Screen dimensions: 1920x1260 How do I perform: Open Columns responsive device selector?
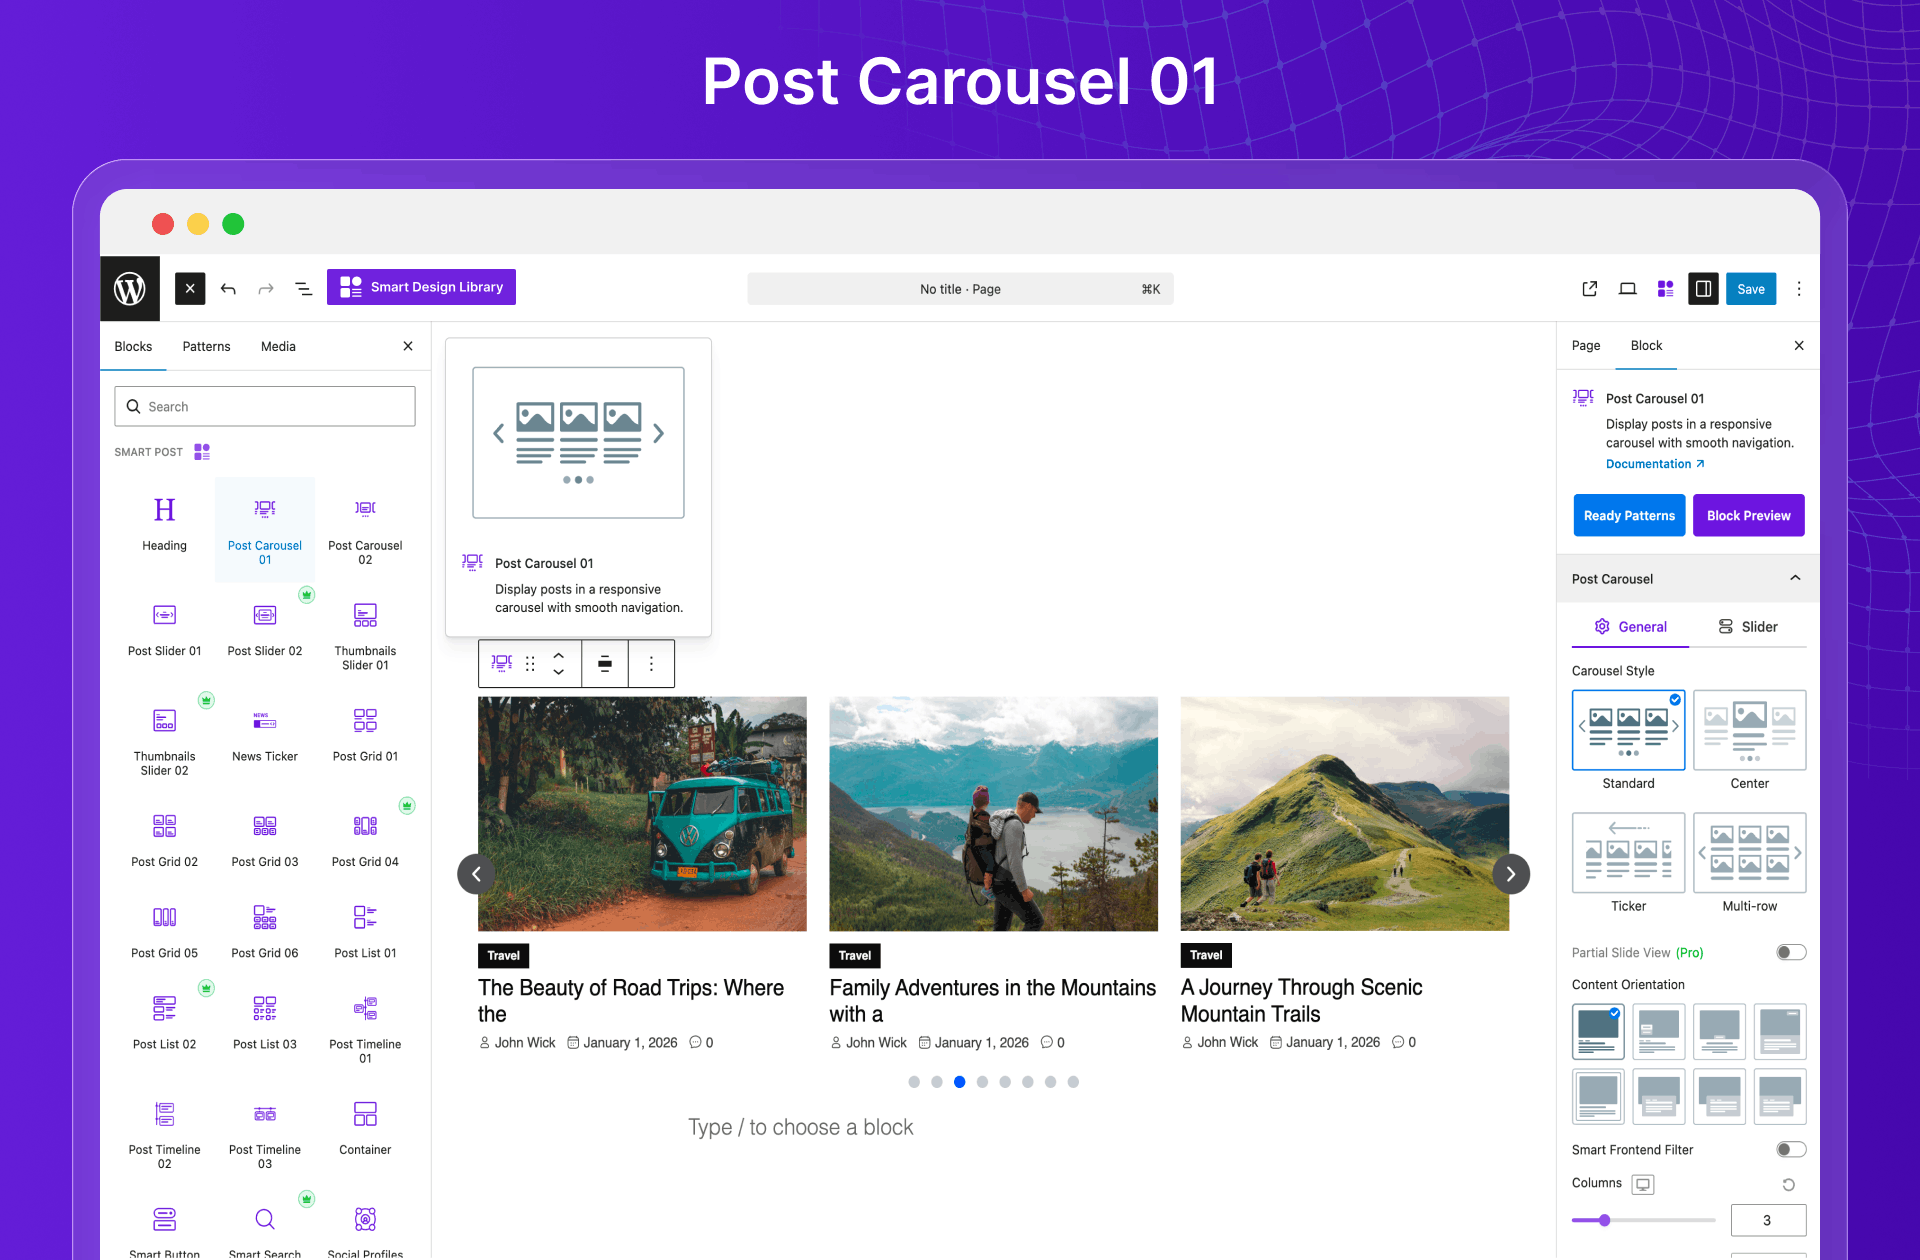1643,1184
